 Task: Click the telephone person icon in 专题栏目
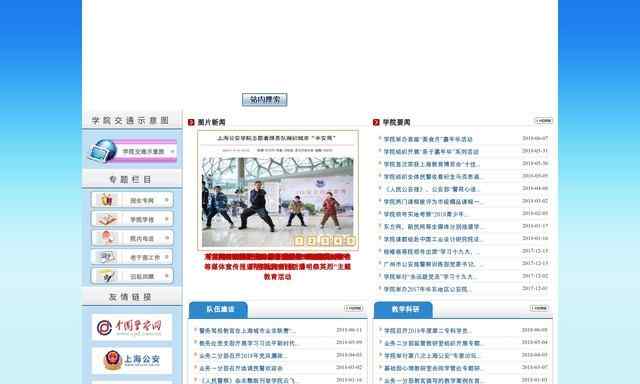point(107,238)
